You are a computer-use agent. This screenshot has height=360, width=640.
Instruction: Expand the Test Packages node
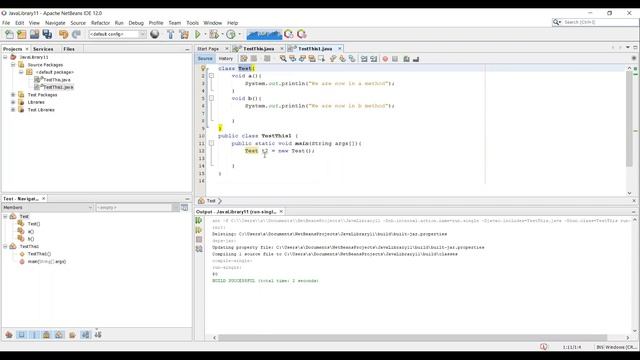pos(13,95)
